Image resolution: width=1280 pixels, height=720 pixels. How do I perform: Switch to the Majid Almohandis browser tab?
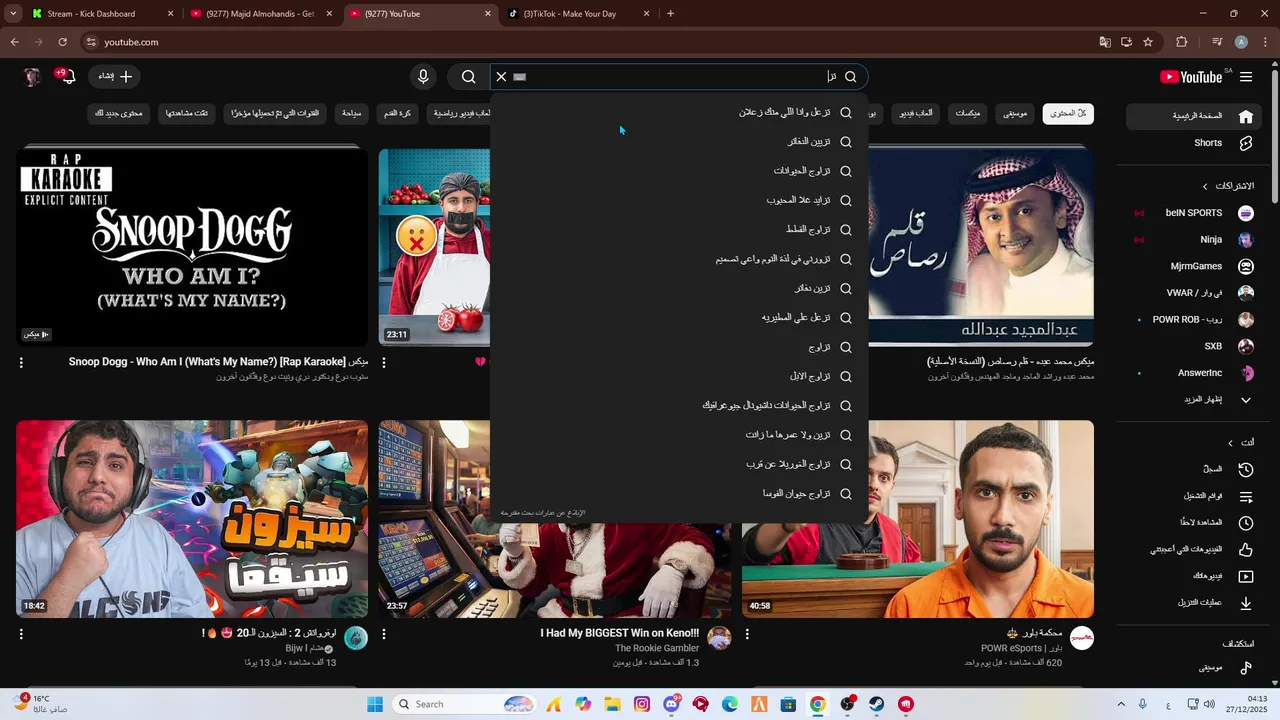tap(261, 14)
